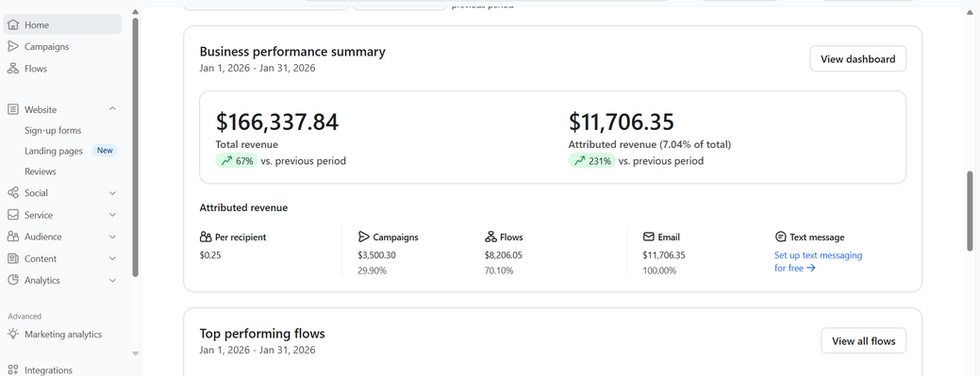Screen dimensions: 980x376
Task: Click the $3,500.30 campaigns revenue value
Action: pos(377,255)
